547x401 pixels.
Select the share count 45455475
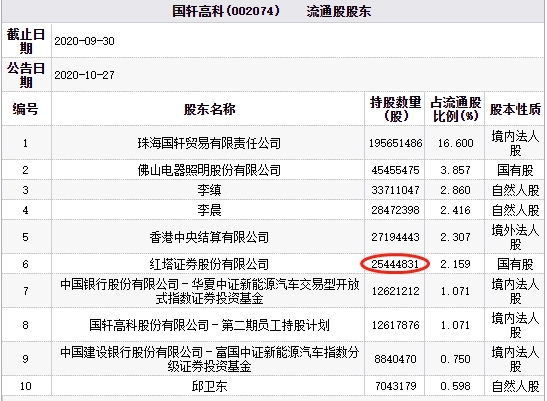(x=396, y=170)
